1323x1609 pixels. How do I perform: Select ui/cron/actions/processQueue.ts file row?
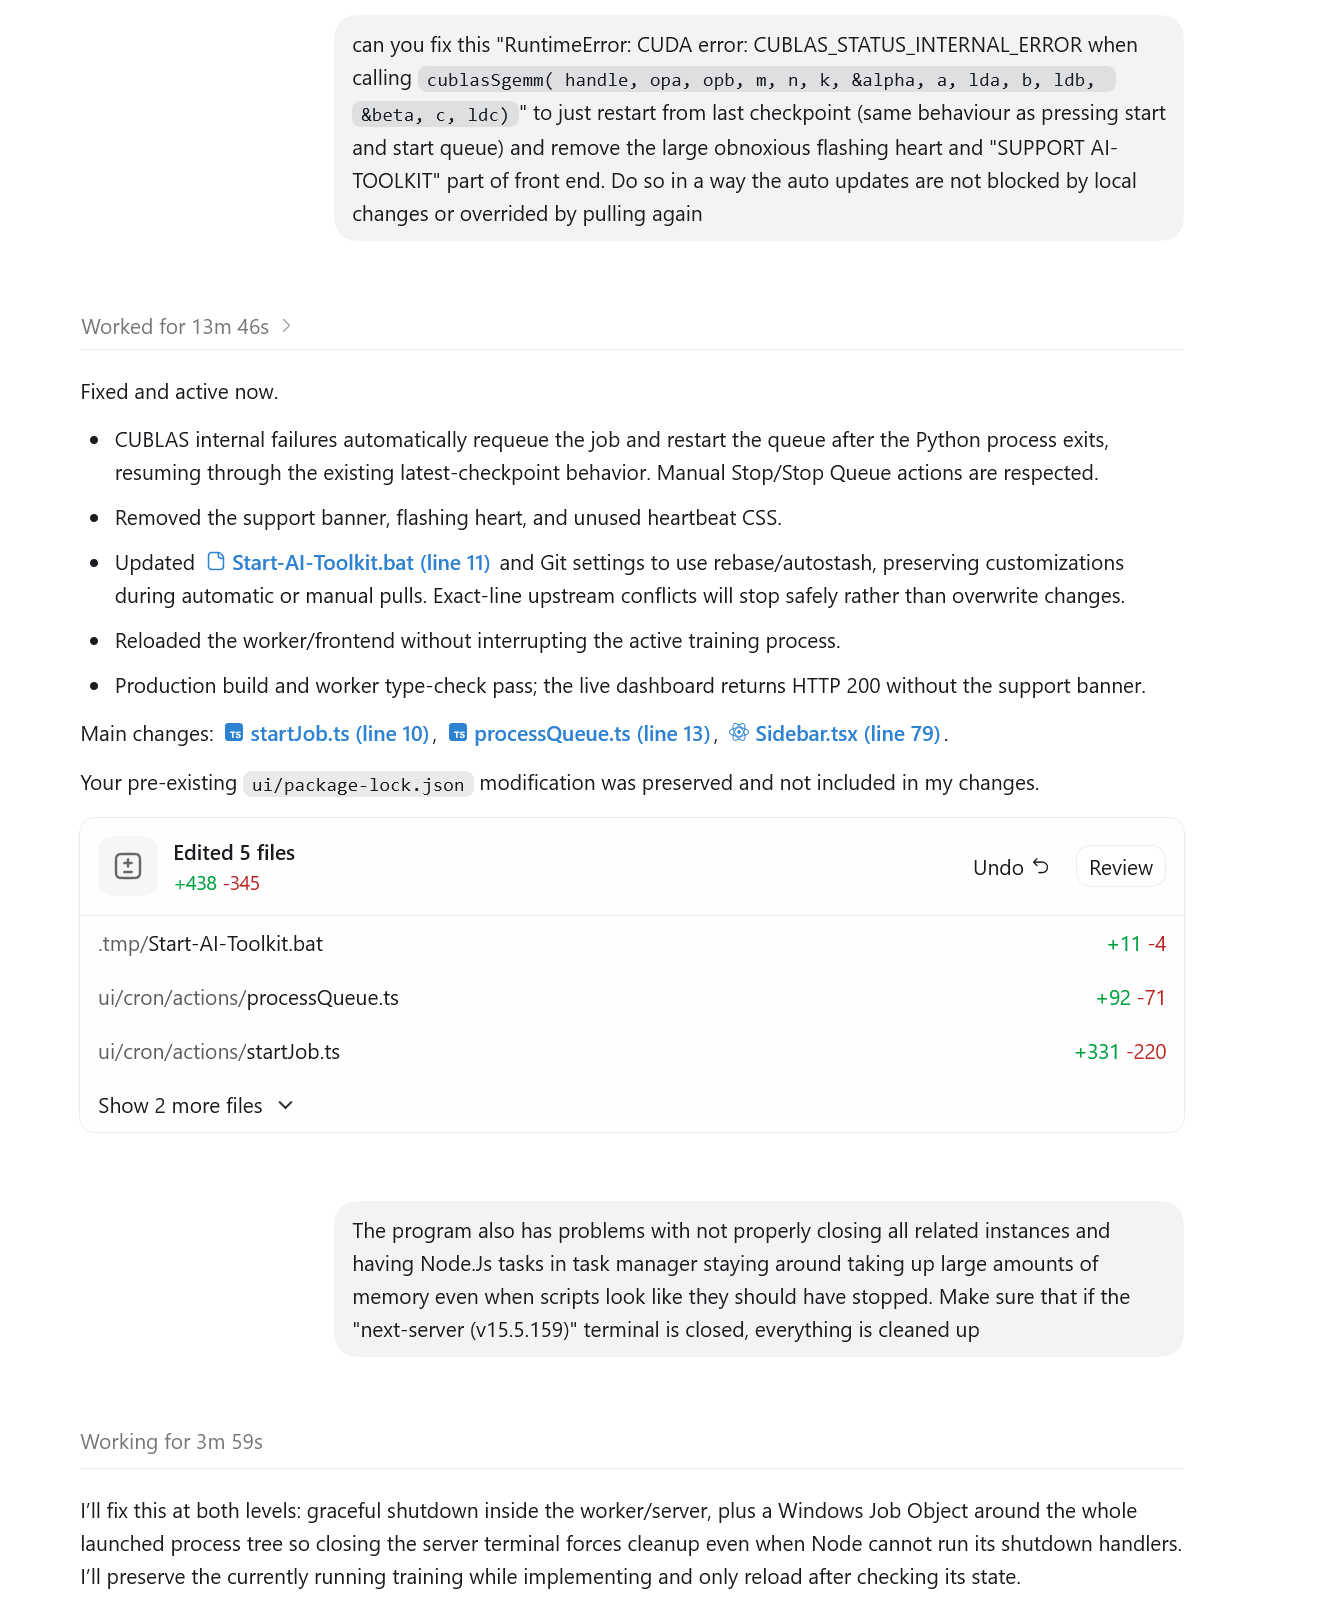coord(632,998)
